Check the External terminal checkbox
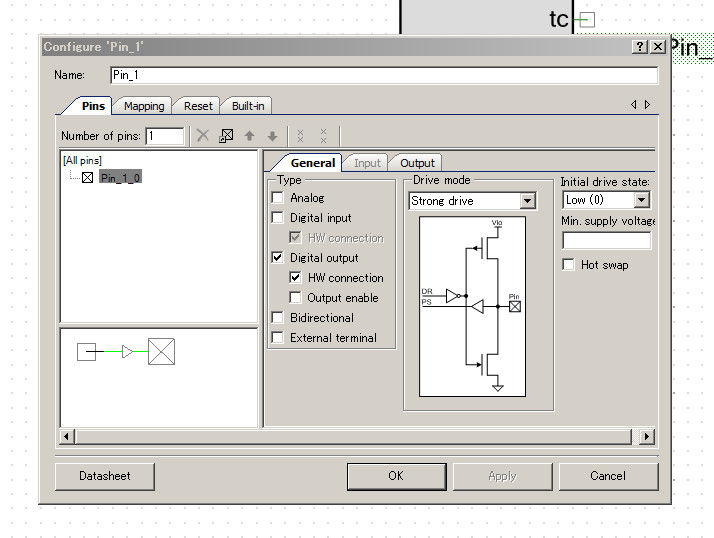The width and height of the screenshot is (714, 538). [x=277, y=338]
